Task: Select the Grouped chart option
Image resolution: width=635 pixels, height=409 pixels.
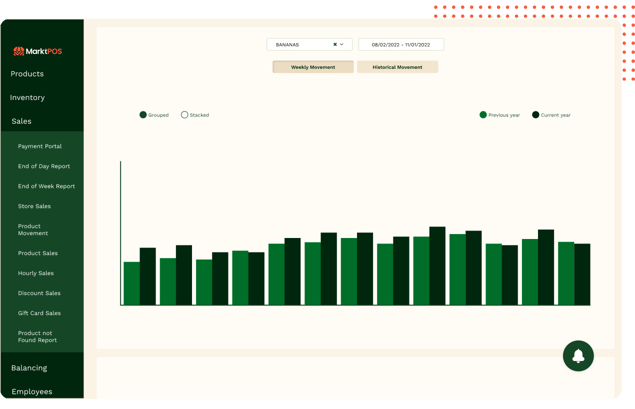Action: pos(144,115)
